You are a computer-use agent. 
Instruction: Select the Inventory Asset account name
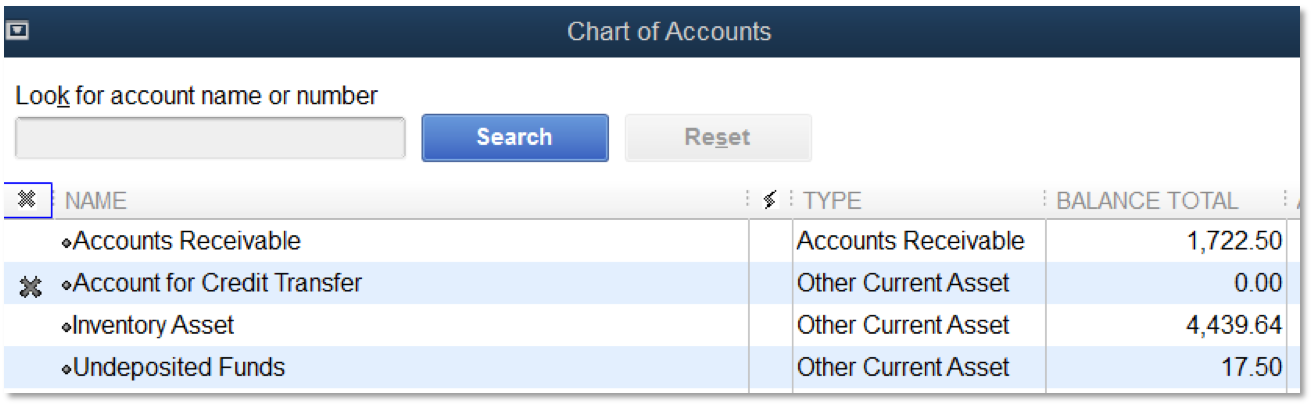coord(154,325)
